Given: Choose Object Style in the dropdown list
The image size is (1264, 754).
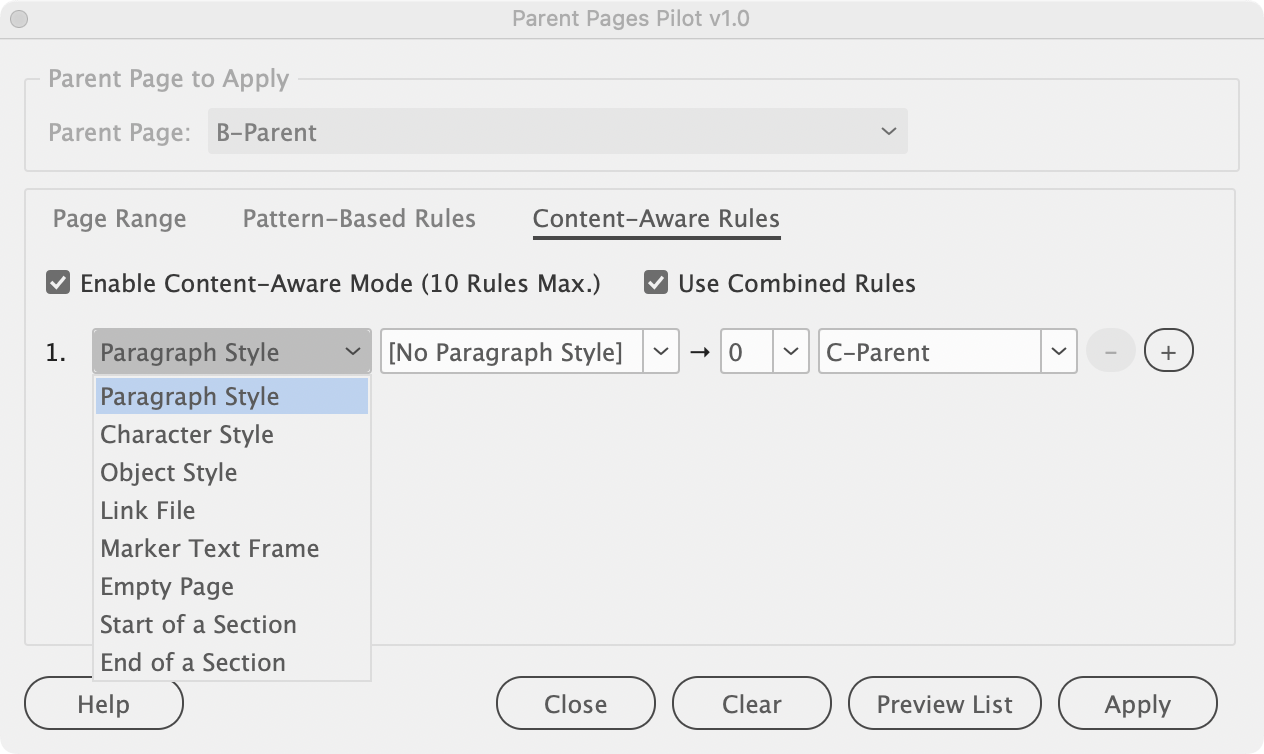Looking at the screenshot, I should coord(169,473).
